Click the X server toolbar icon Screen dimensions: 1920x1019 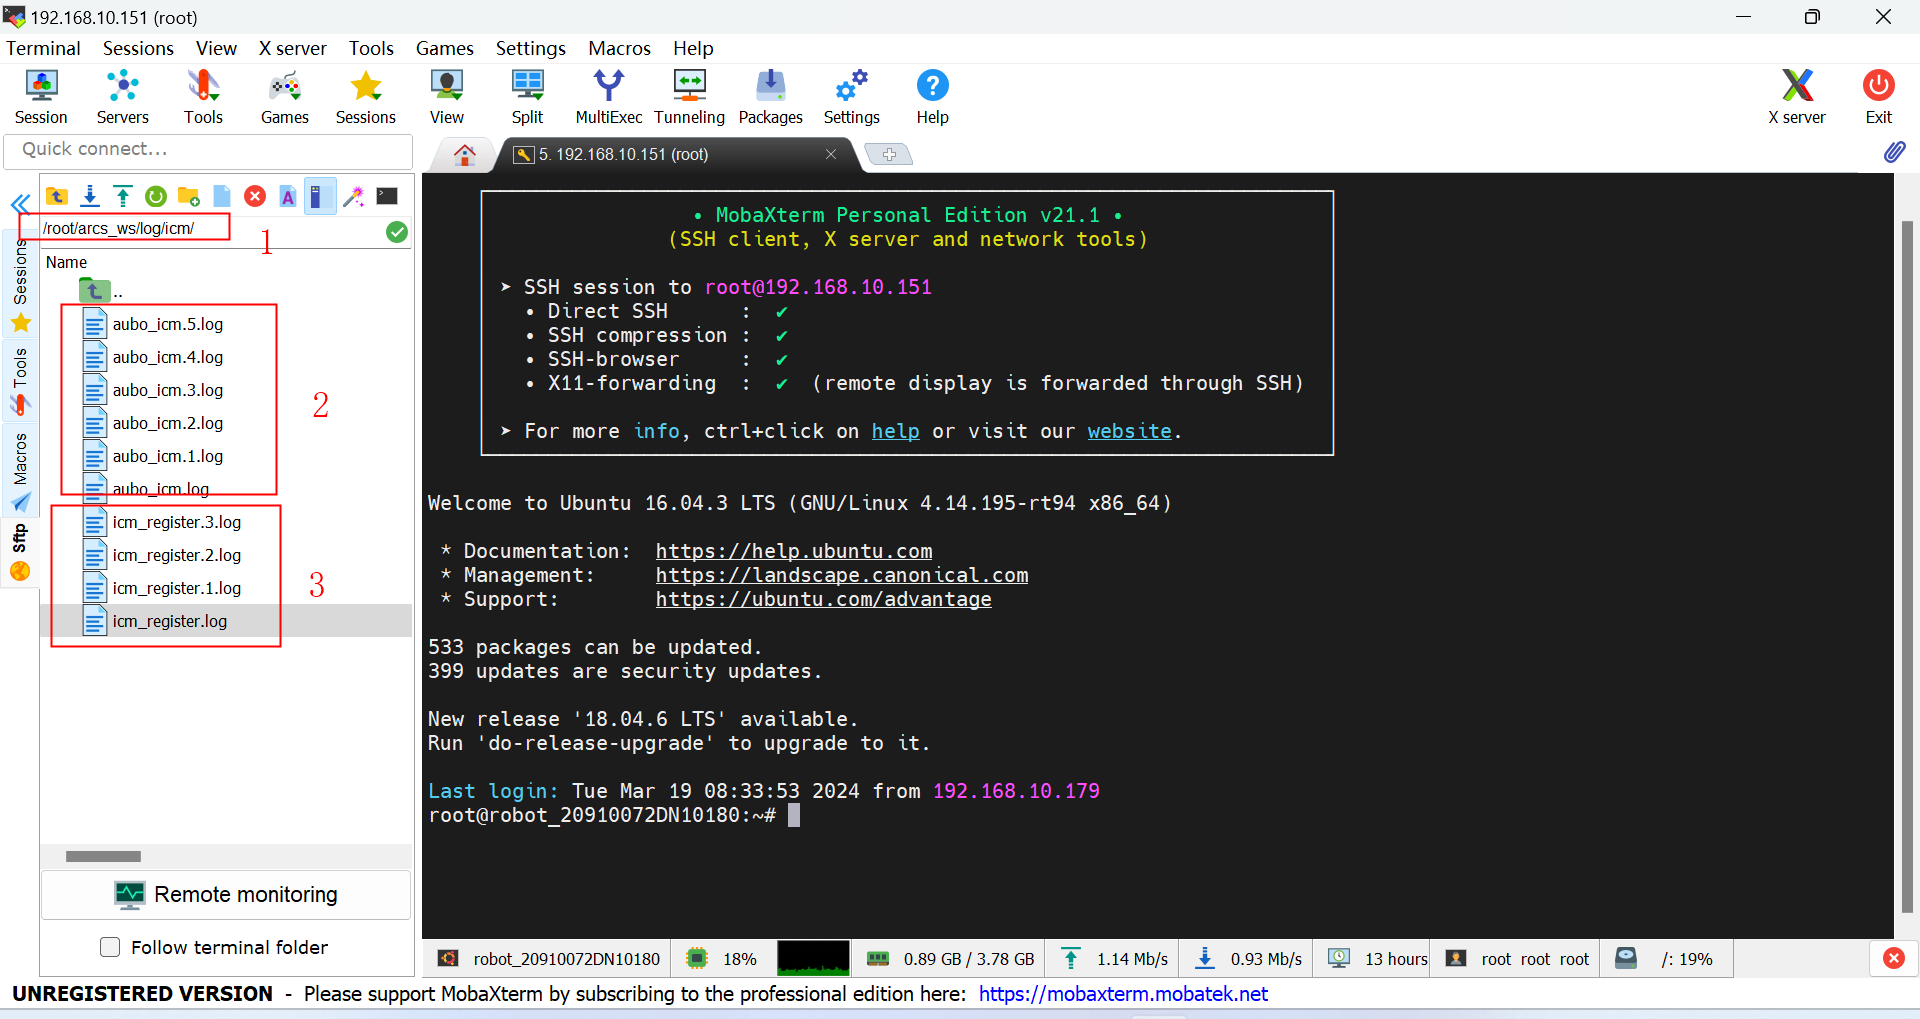(x=1796, y=97)
